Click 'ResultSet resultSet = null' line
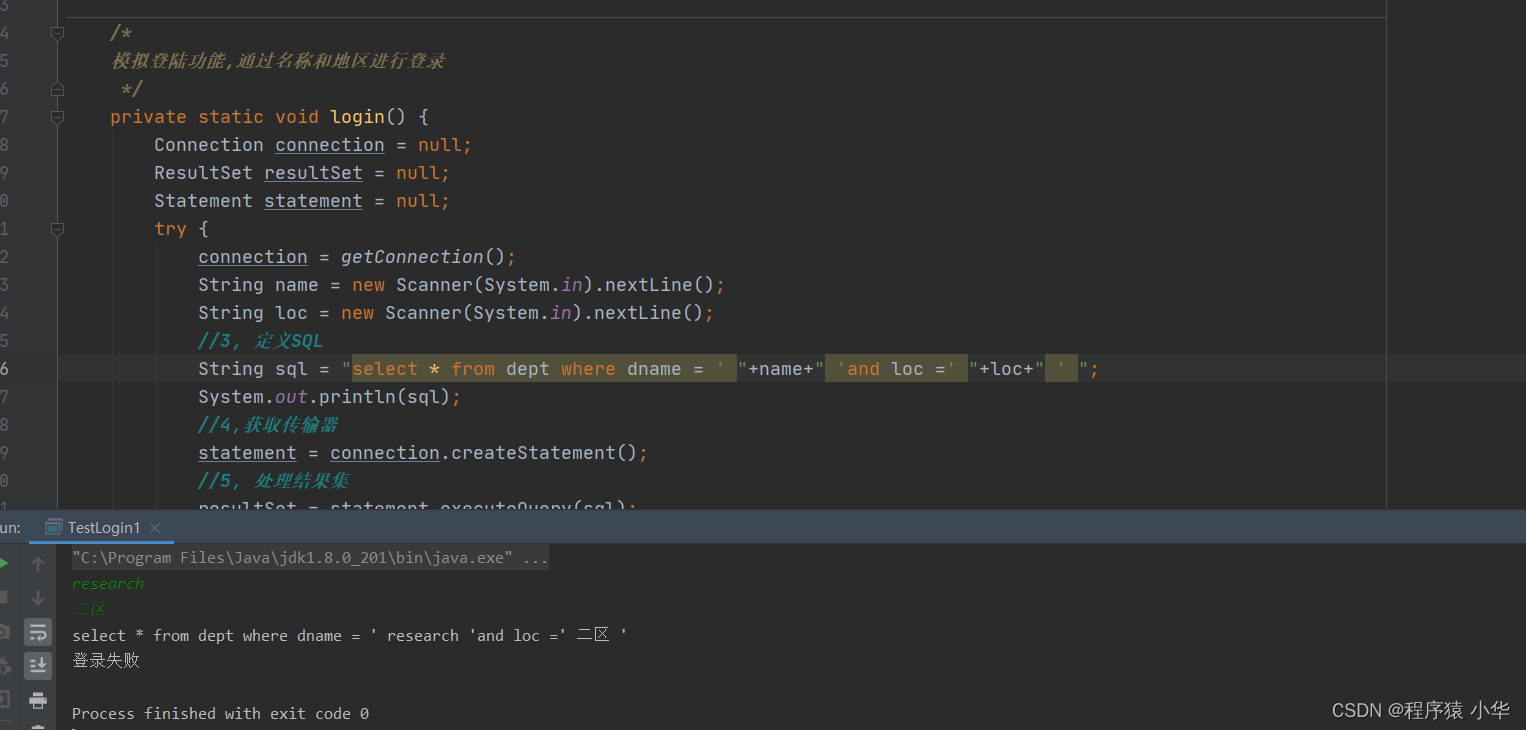The height and width of the screenshot is (730, 1526). 302,173
